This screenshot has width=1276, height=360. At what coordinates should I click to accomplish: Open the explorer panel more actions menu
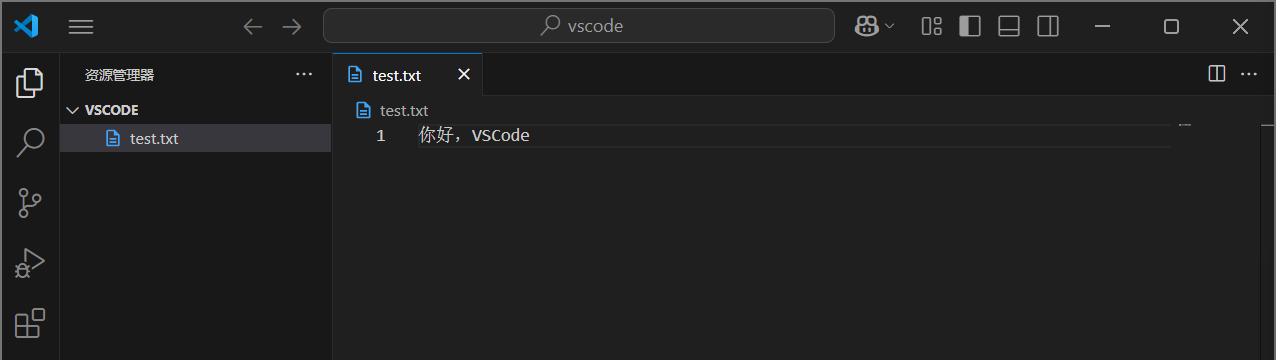coord(304,74)
